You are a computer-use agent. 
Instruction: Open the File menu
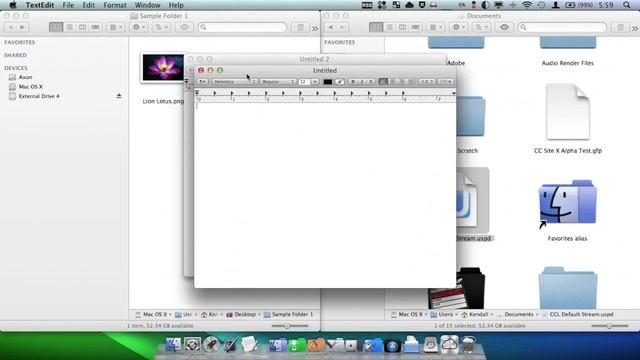[x=68, y=5]
